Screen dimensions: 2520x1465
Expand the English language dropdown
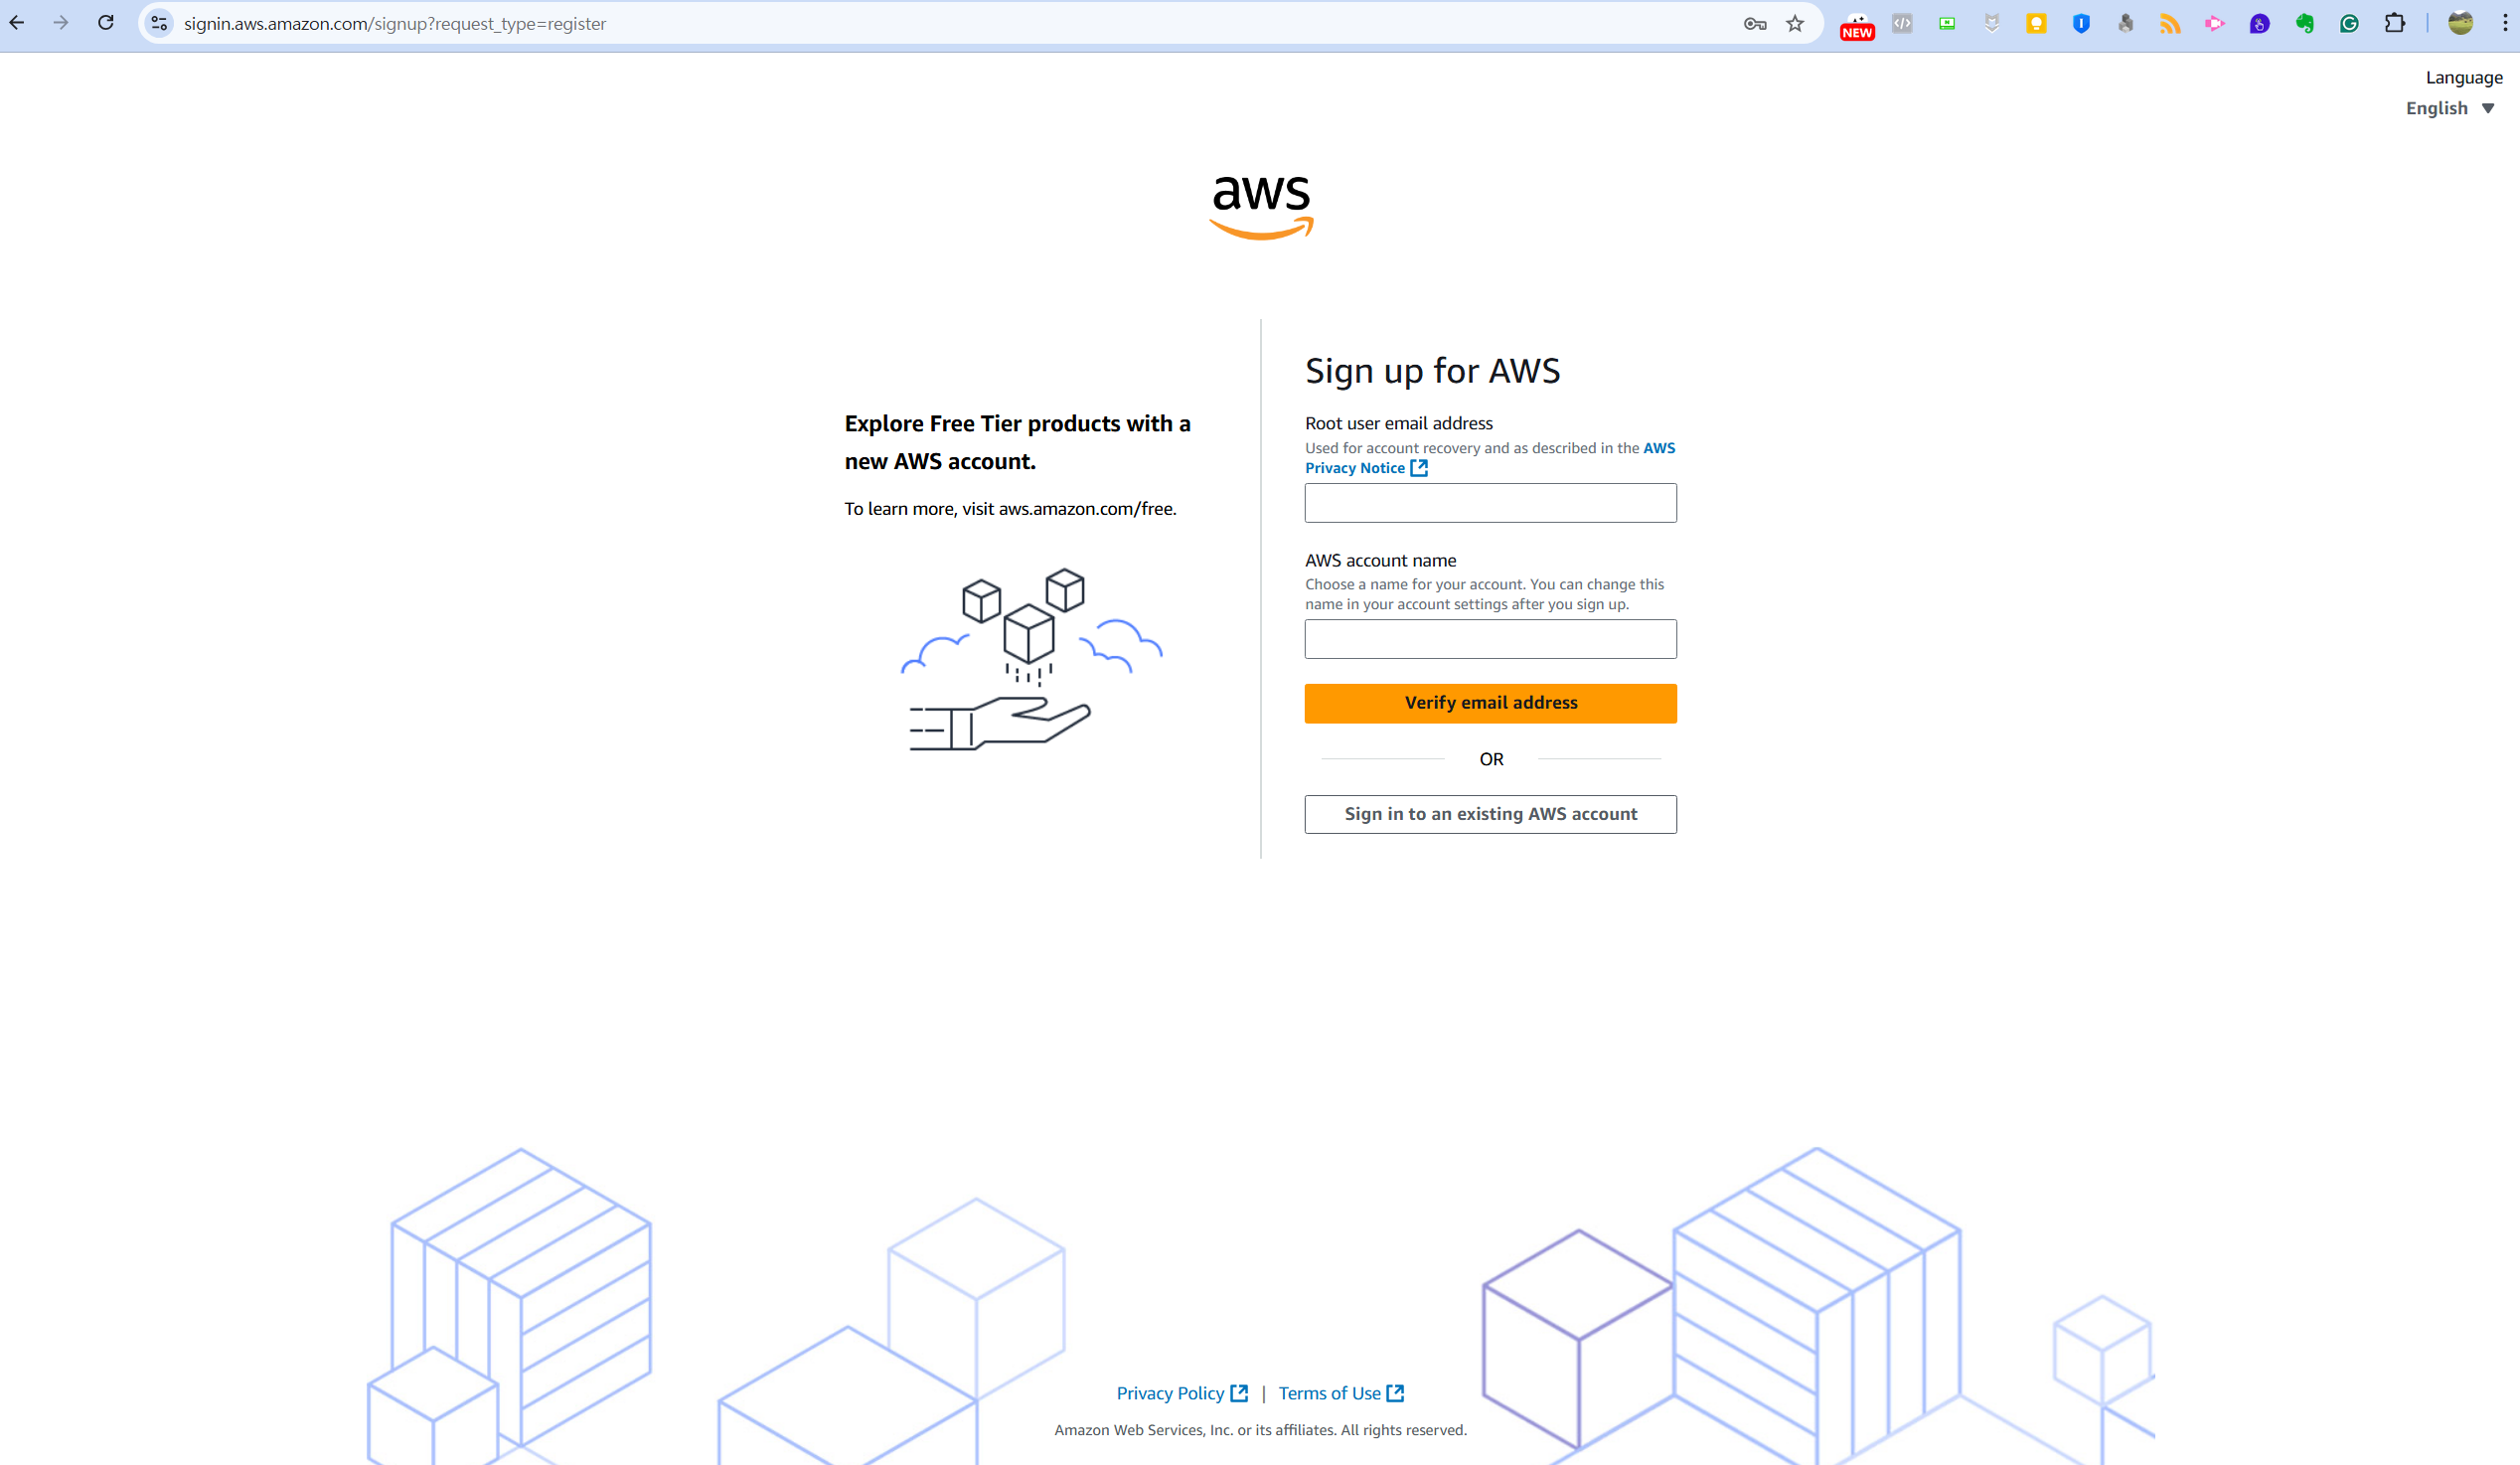2450,108
